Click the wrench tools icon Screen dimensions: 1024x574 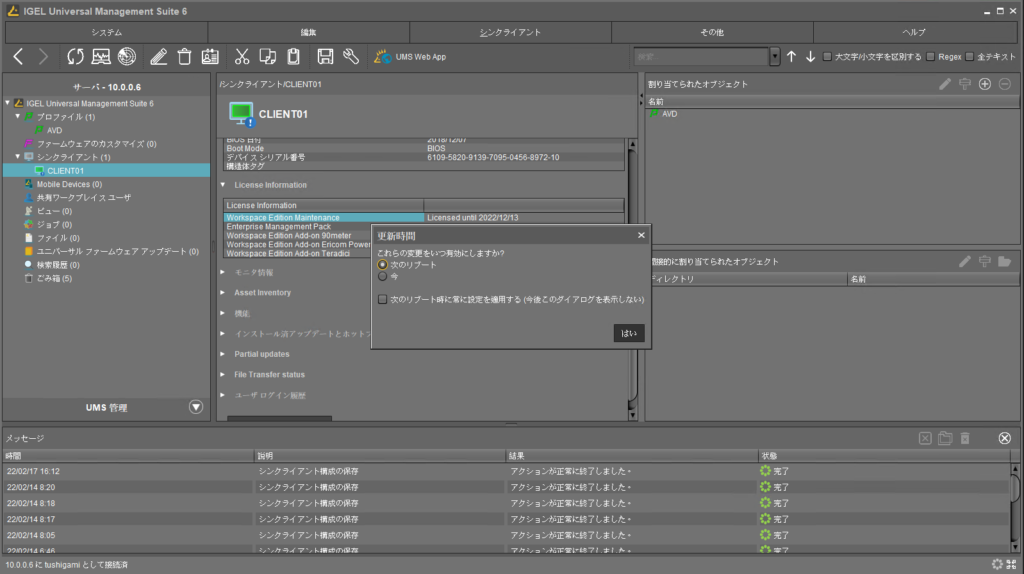tap(351, 57)
